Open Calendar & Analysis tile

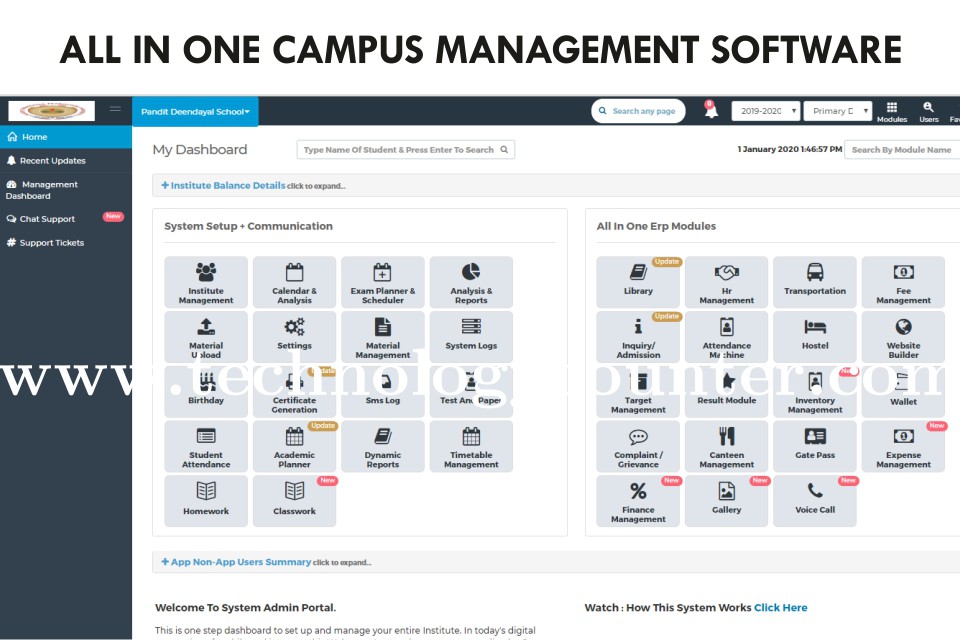pyautogui.click(x=294, y=282)
